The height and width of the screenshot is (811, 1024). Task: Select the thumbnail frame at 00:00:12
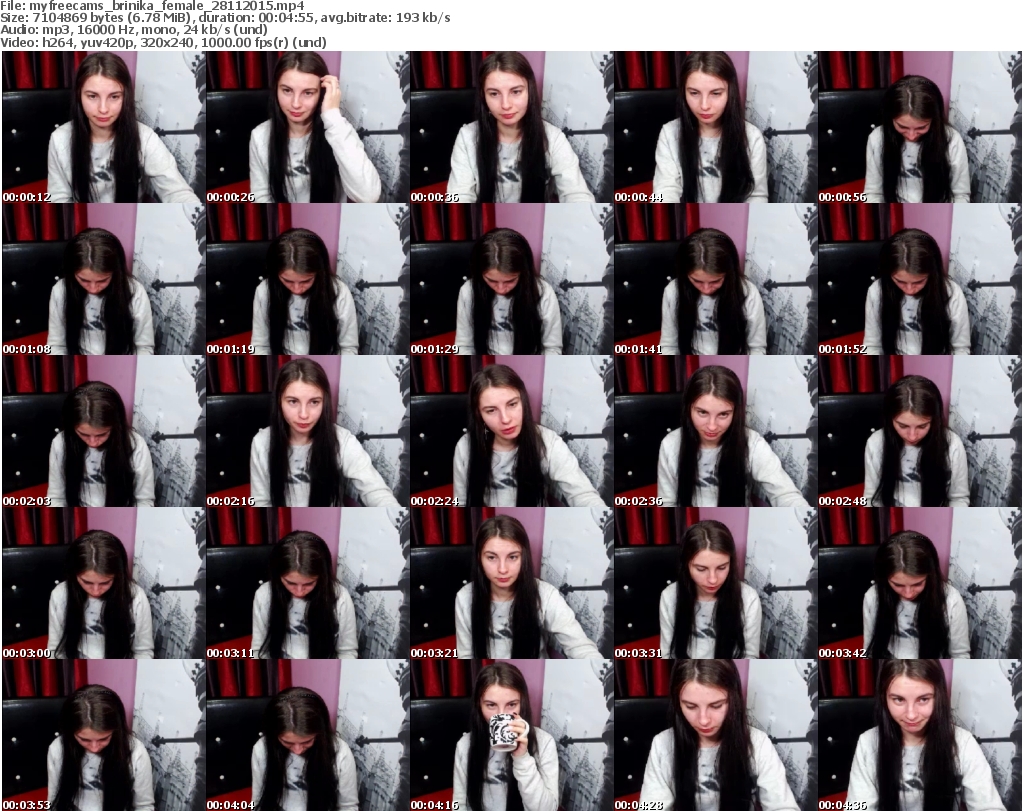[x=103, y=127]
